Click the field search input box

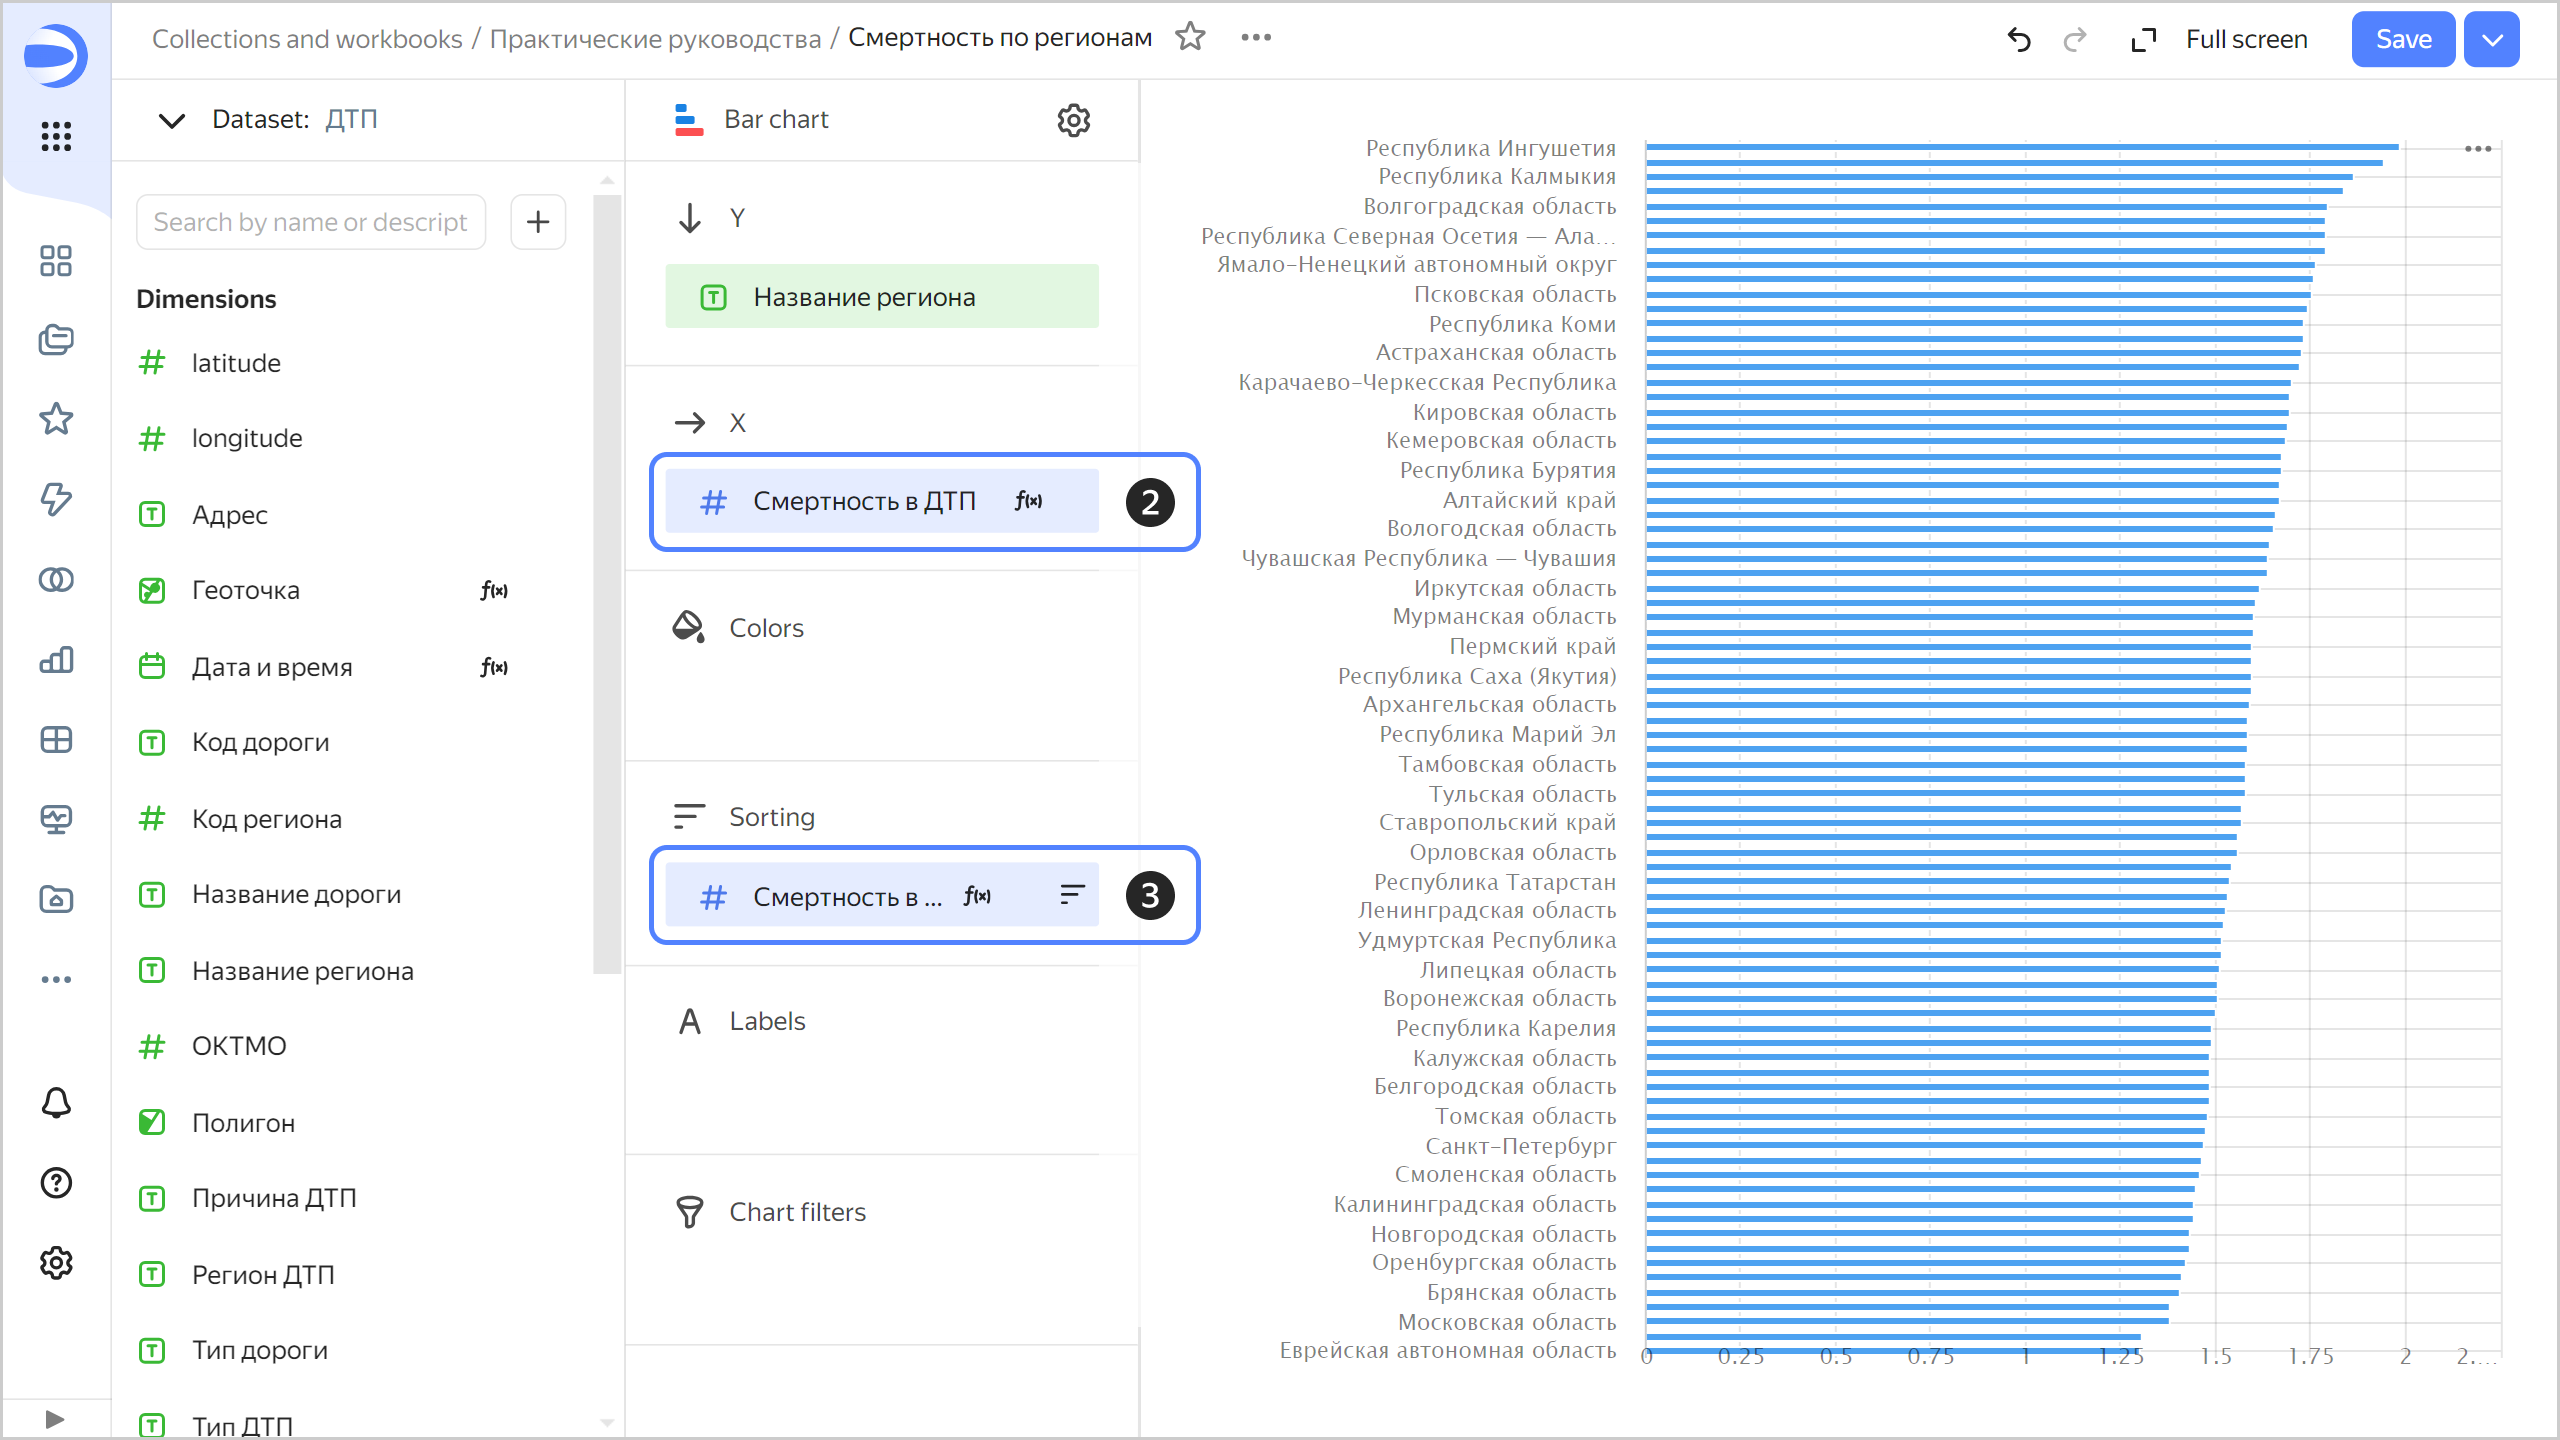click(x=311, y=221)
